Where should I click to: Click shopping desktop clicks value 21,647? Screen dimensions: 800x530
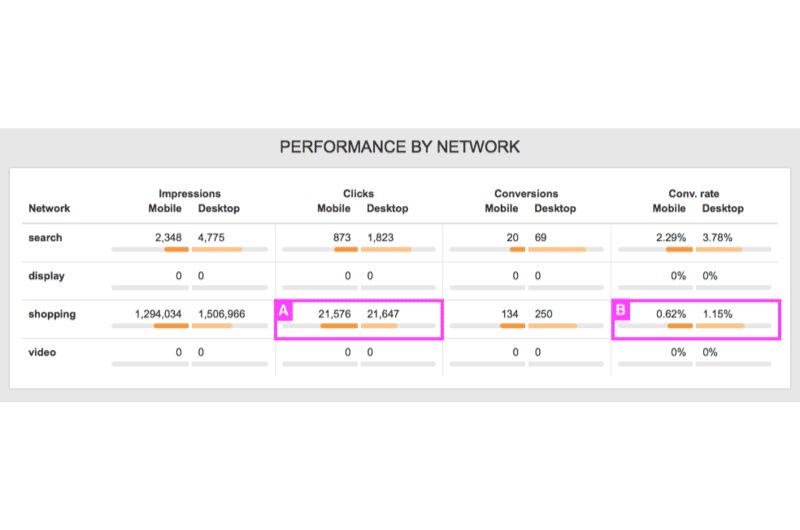383,314
